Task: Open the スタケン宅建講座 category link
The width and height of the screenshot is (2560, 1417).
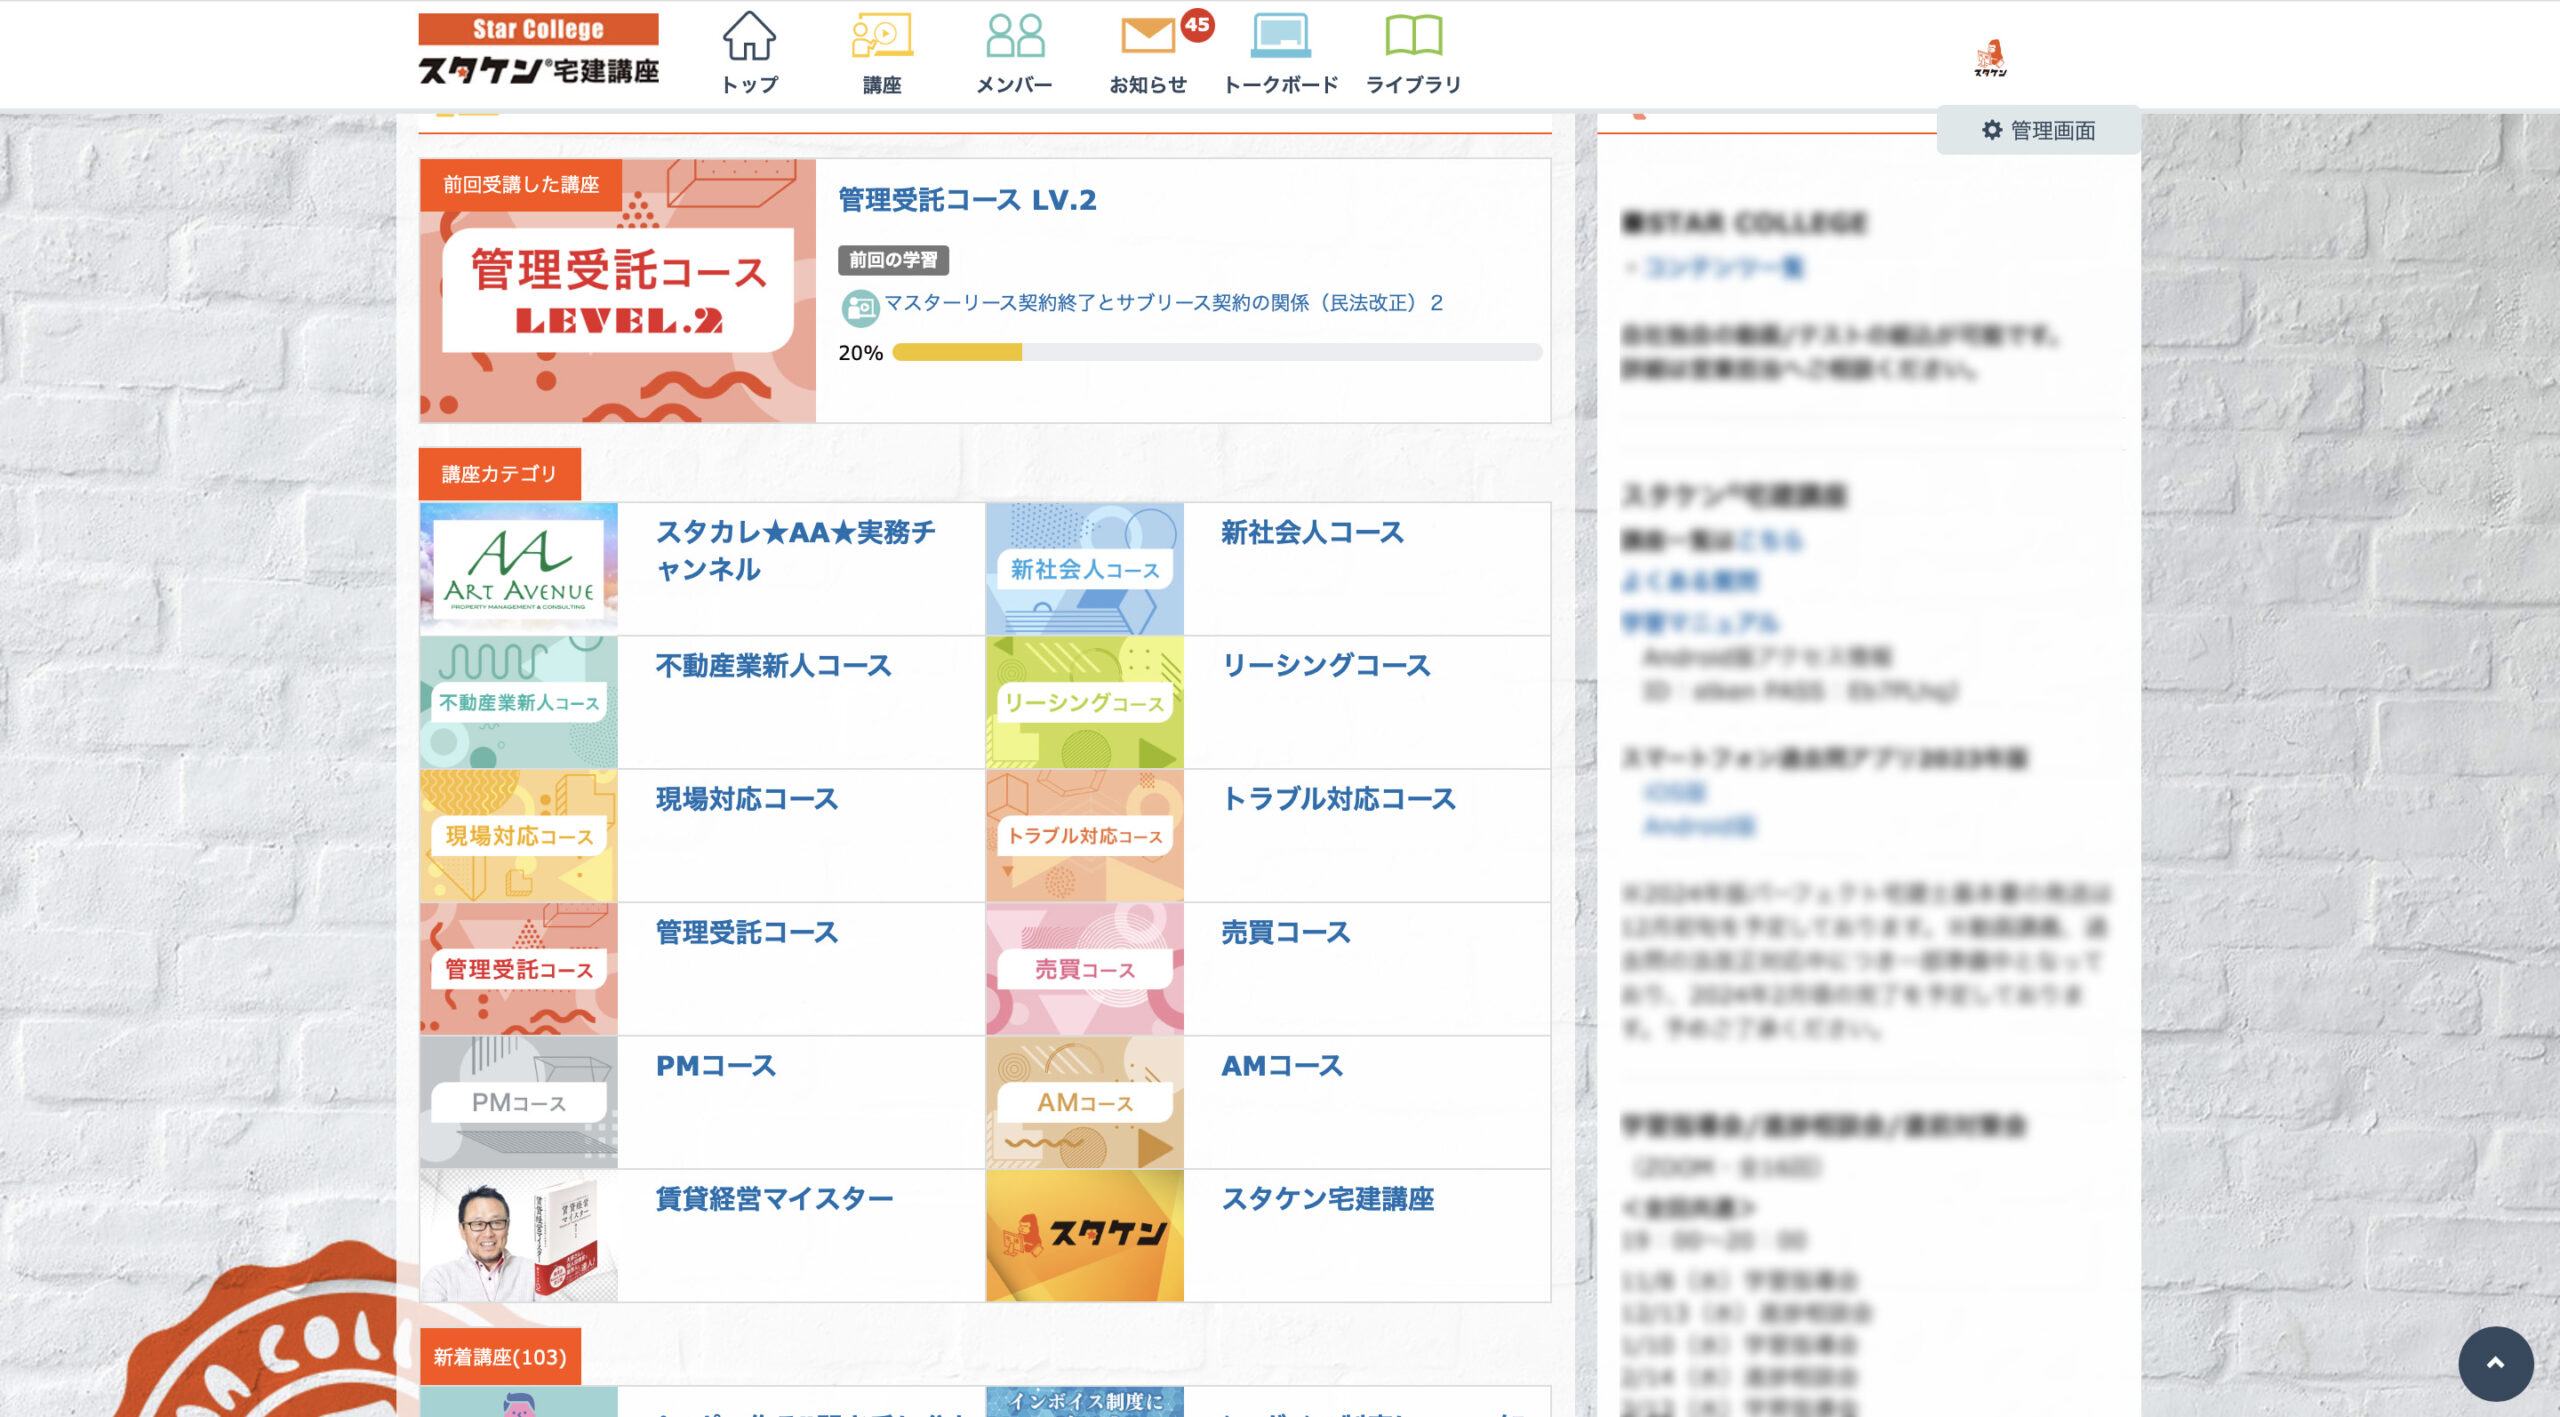Action: point(1327,1199)
